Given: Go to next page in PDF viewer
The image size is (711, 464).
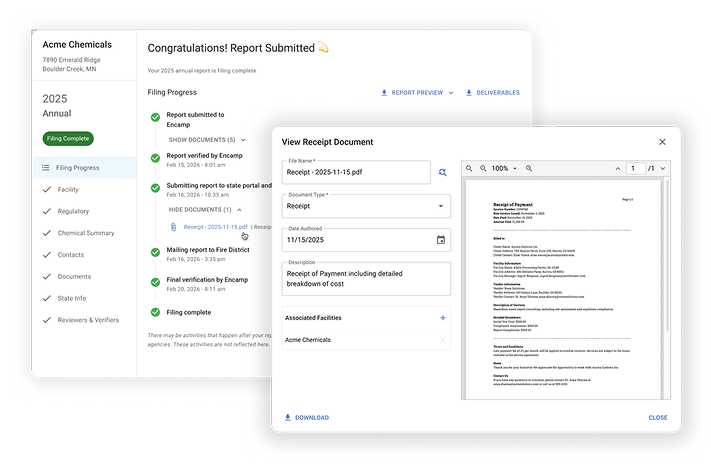Looking at the screenshot, I should [664, 169].
